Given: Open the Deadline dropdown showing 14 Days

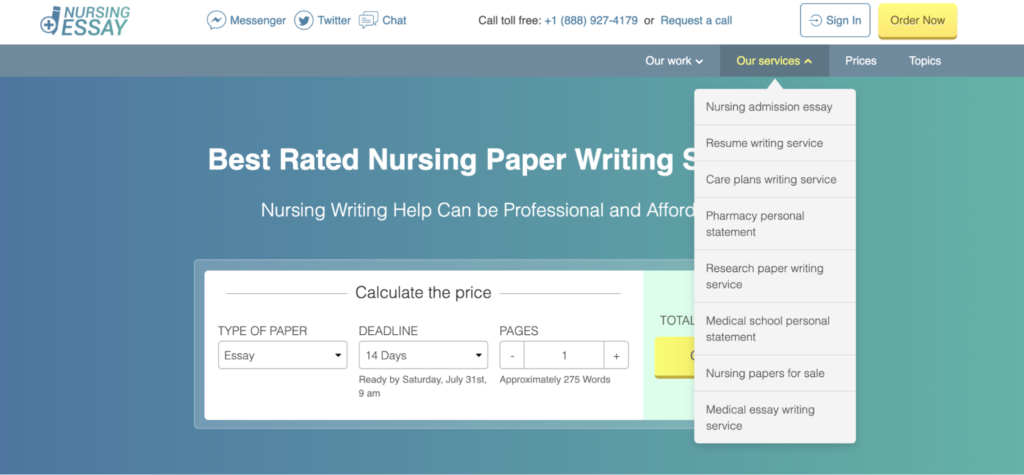Looking at the screenshot, I should coord(423,355).
